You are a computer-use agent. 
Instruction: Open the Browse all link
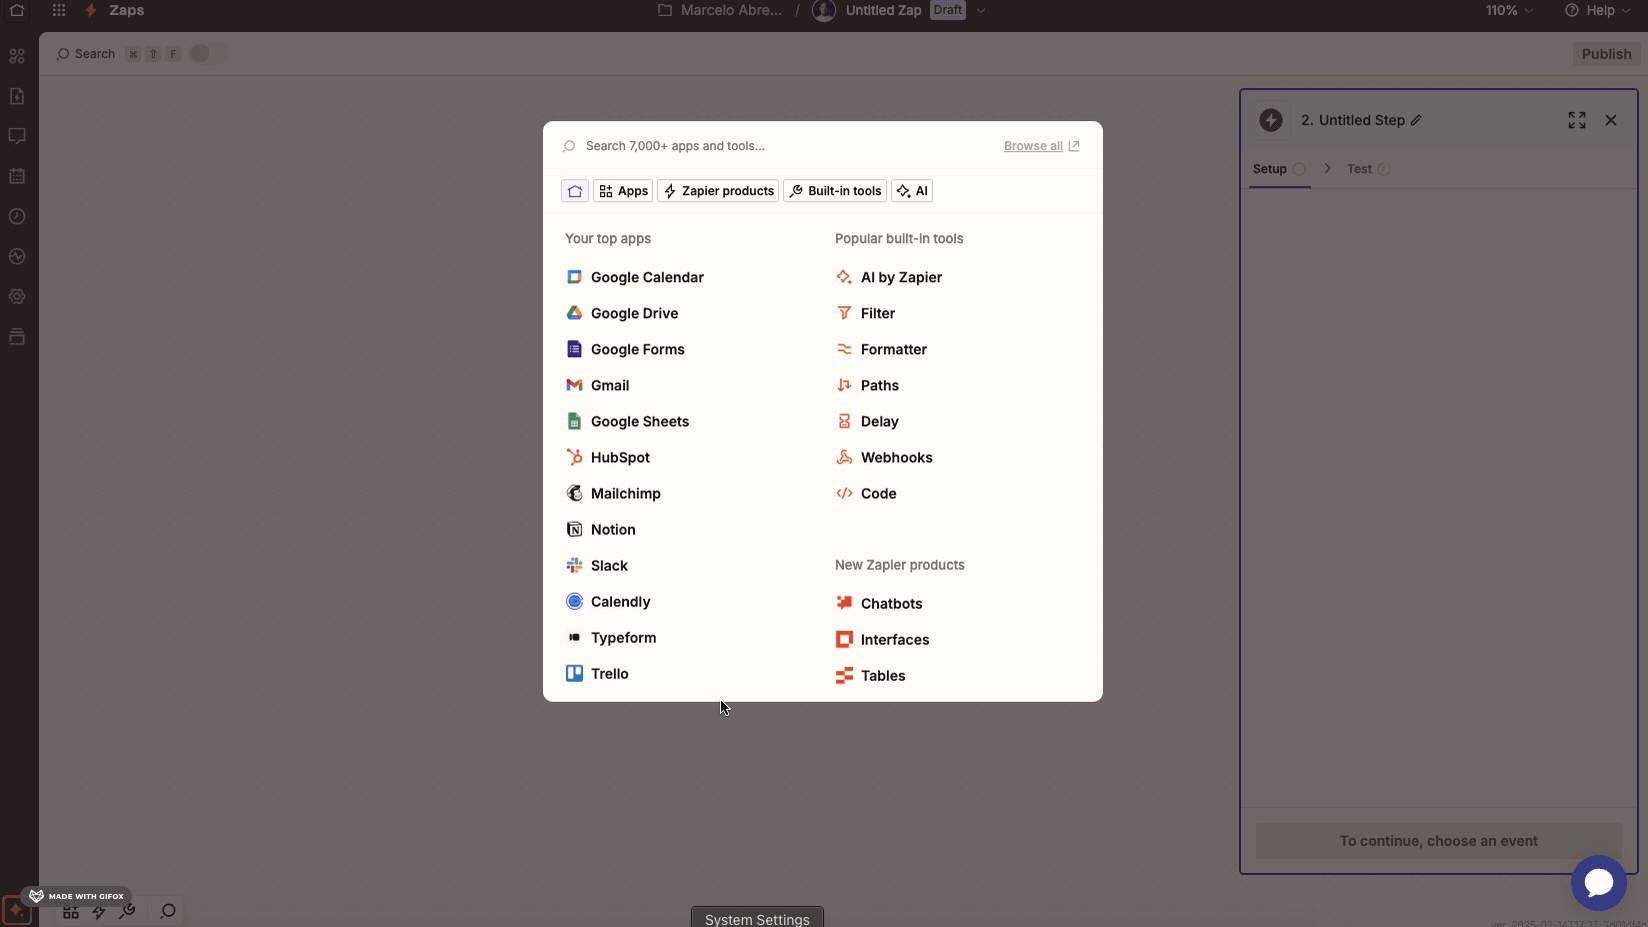point(1033,146)
